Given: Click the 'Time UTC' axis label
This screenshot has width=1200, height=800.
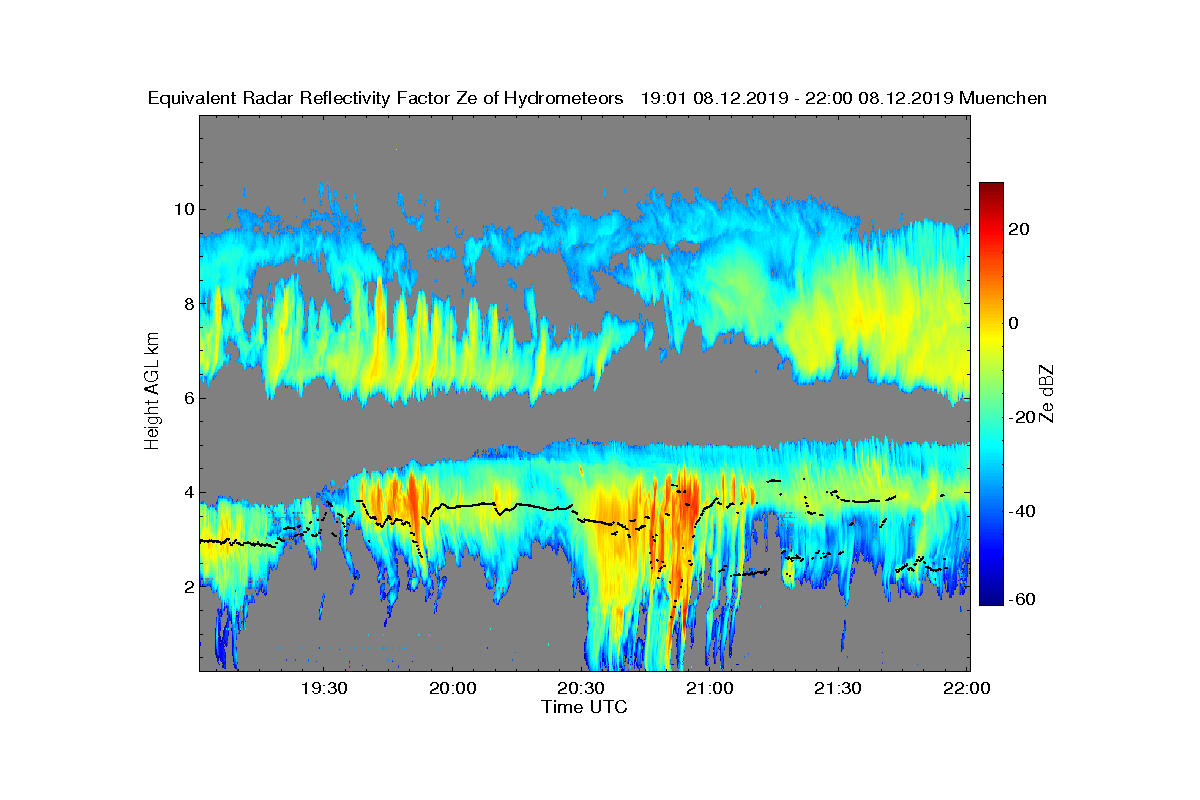Looking at the screenshot, I should coord(585,707).
